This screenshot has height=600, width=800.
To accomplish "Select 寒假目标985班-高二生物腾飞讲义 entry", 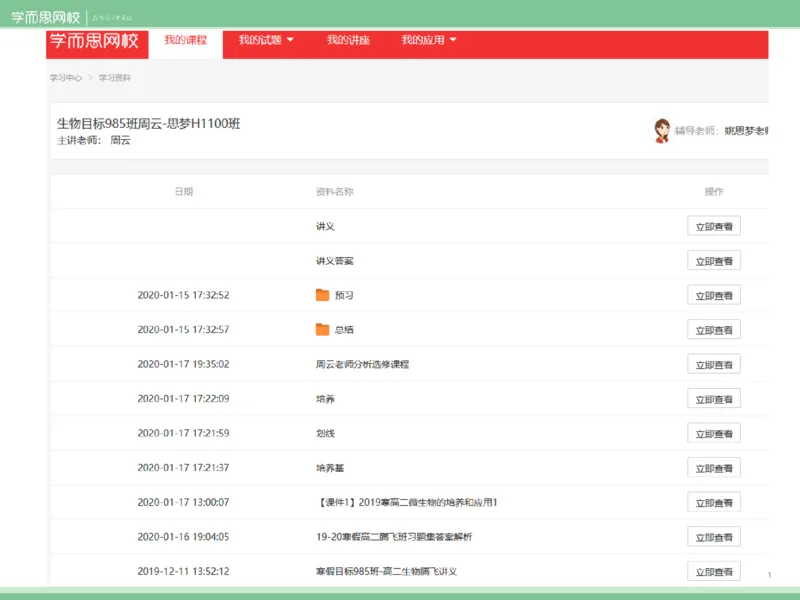I will pos(386,571).
